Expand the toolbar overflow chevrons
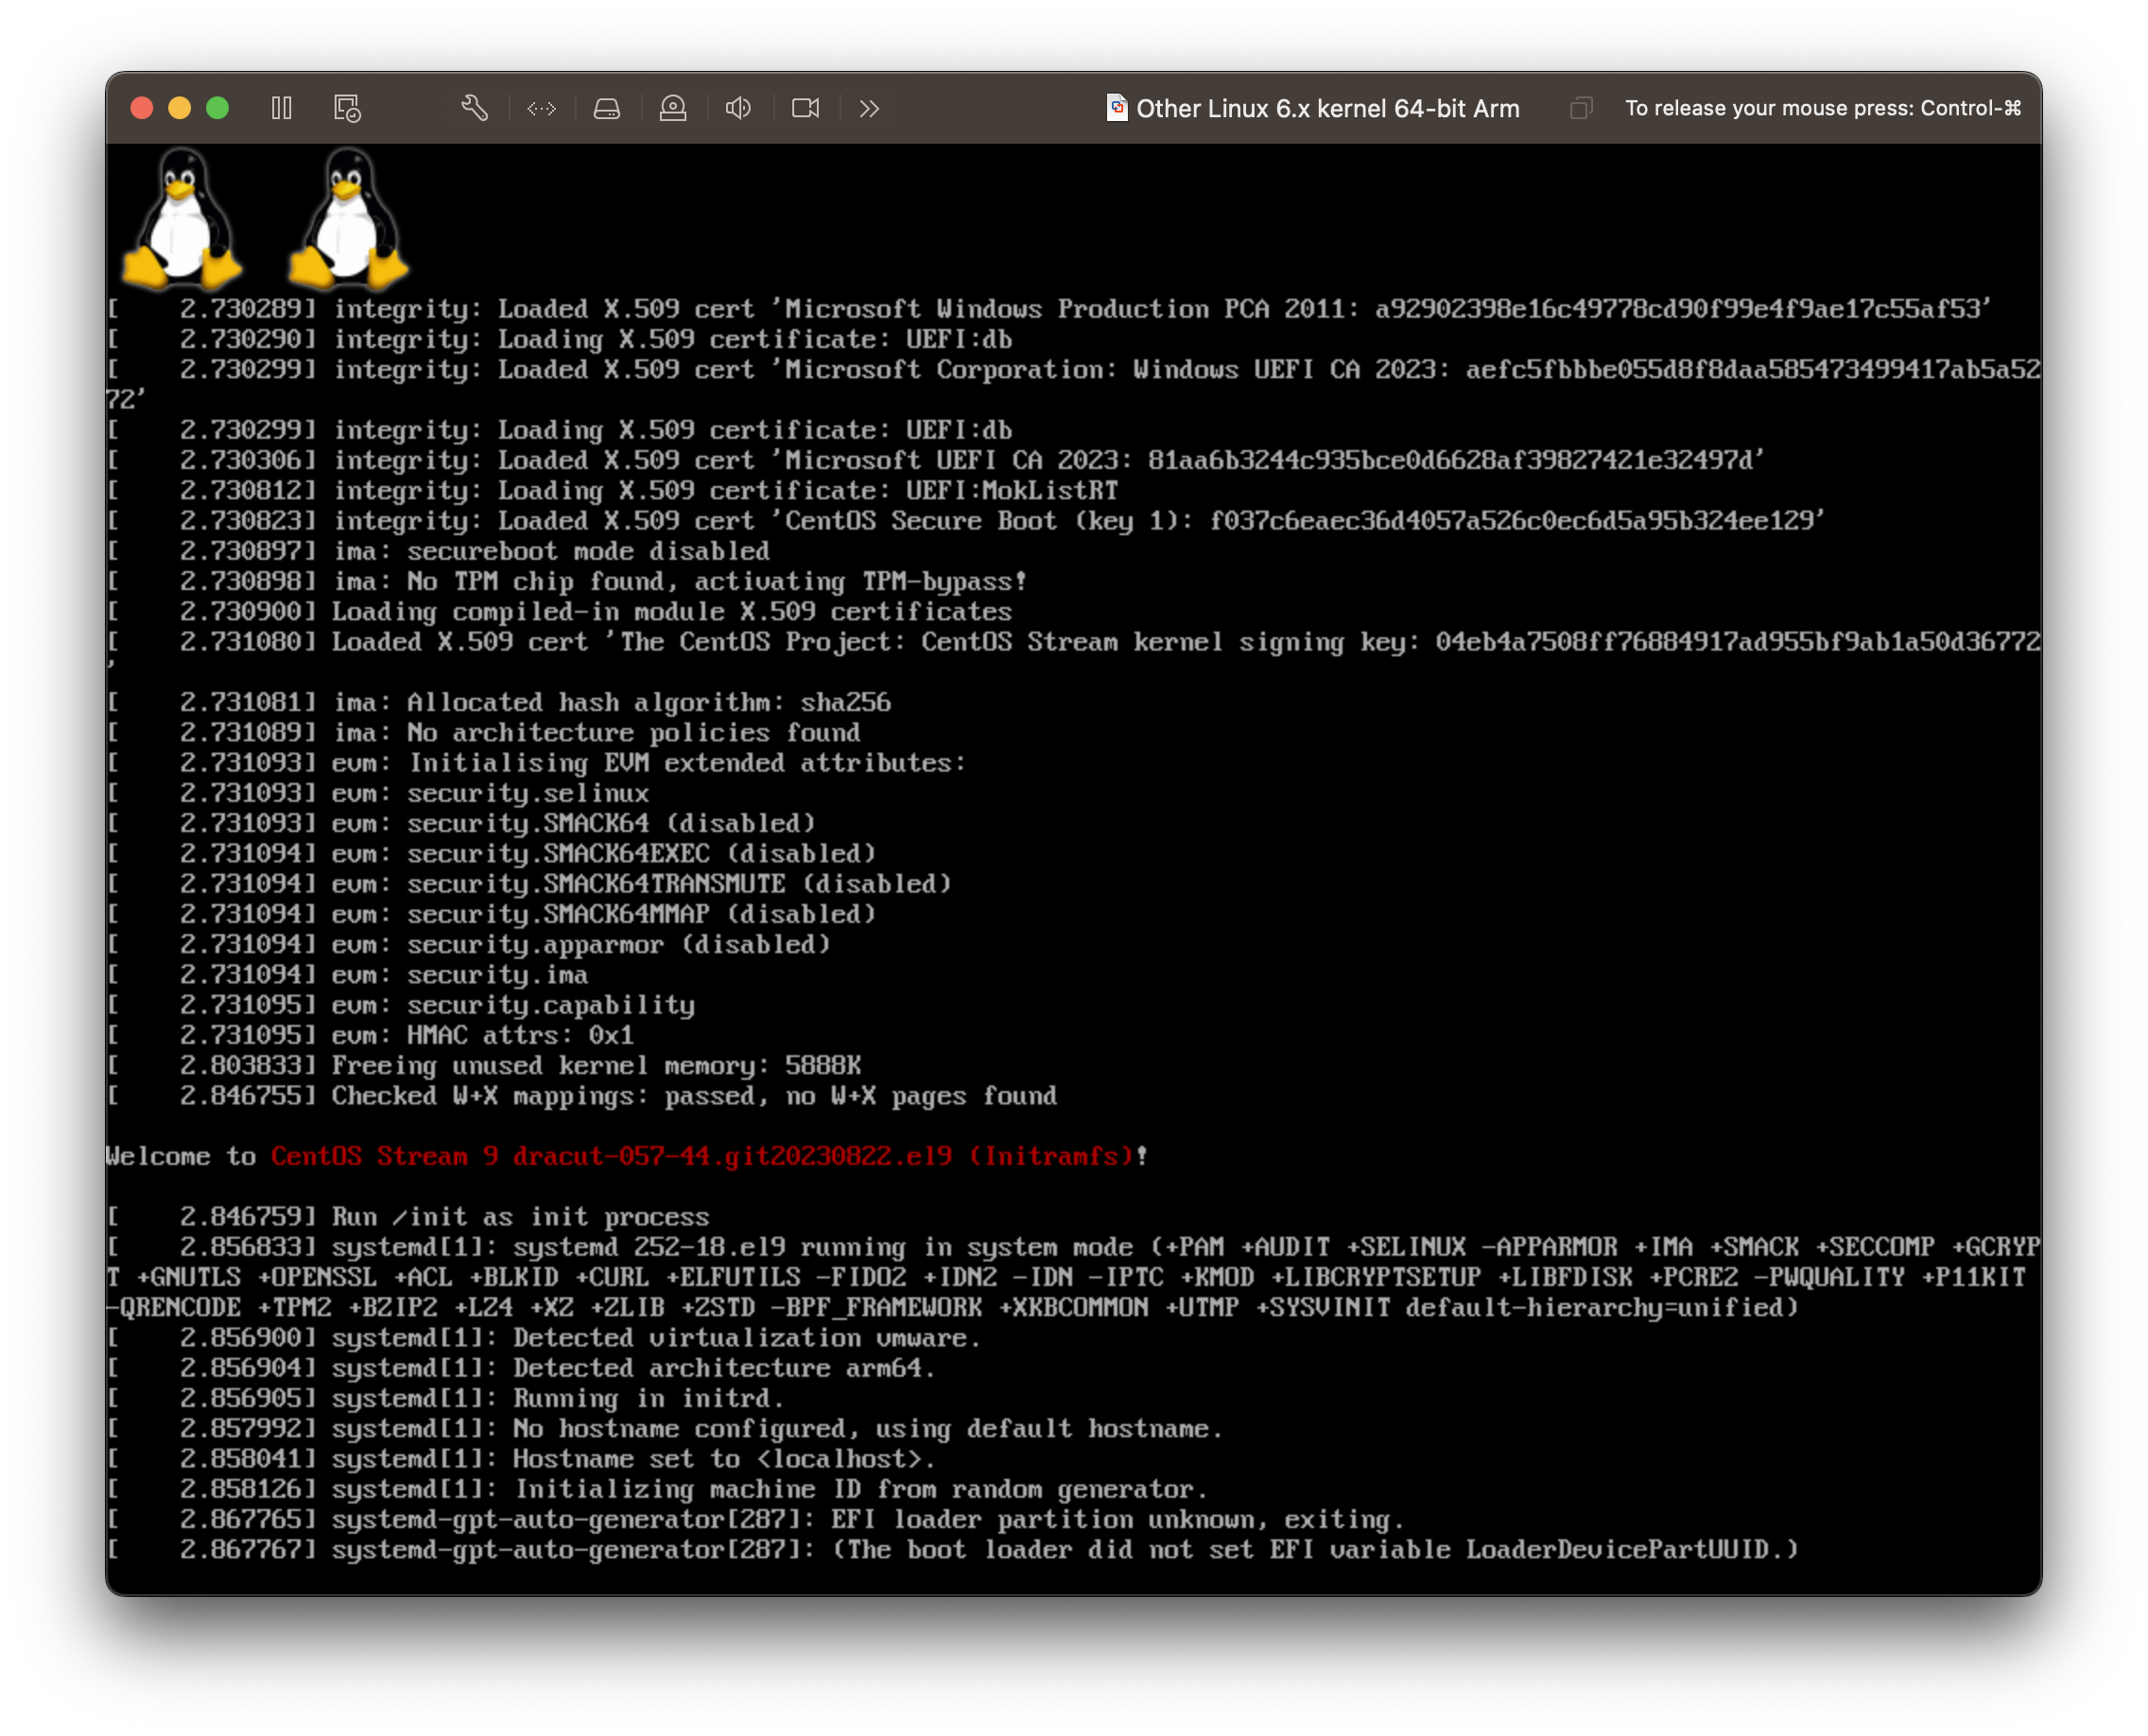 [x=869, y=108]
